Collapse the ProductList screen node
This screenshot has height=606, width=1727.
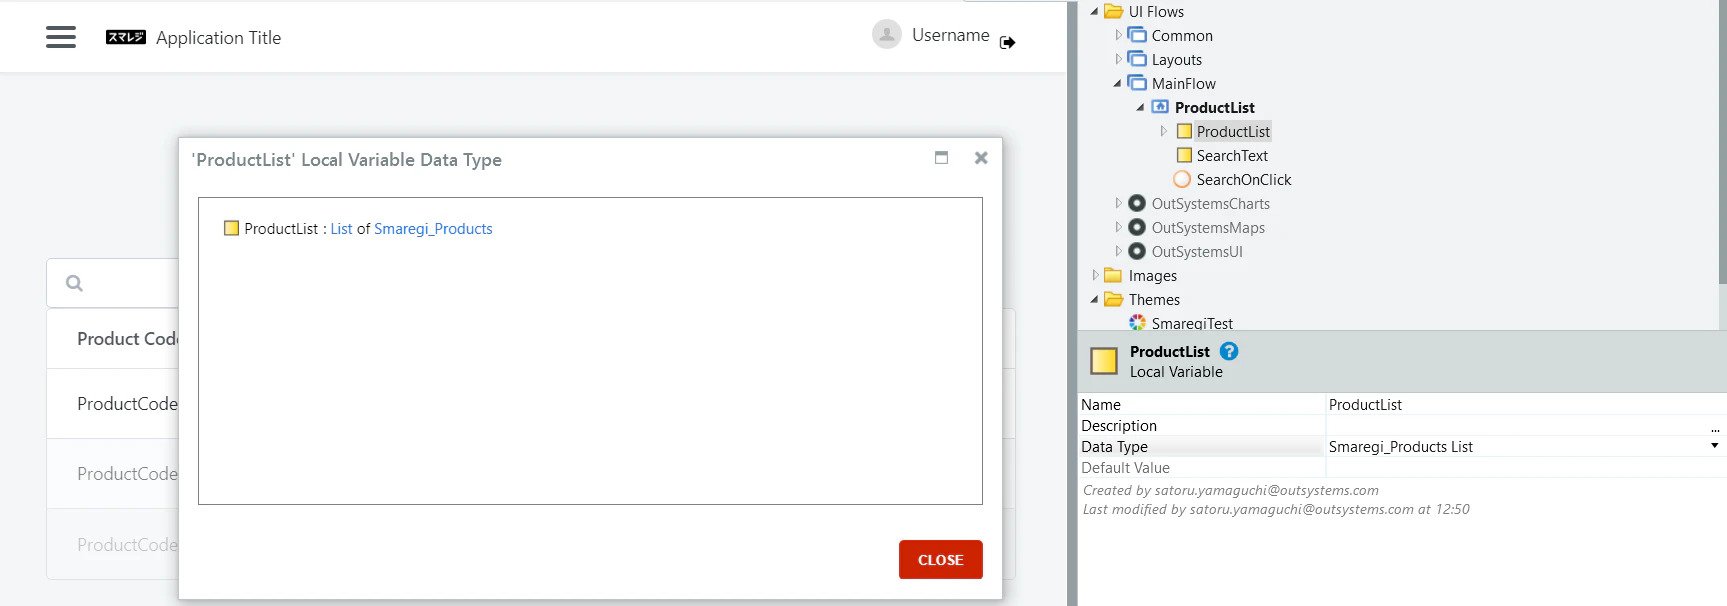tap(1140, 108)
